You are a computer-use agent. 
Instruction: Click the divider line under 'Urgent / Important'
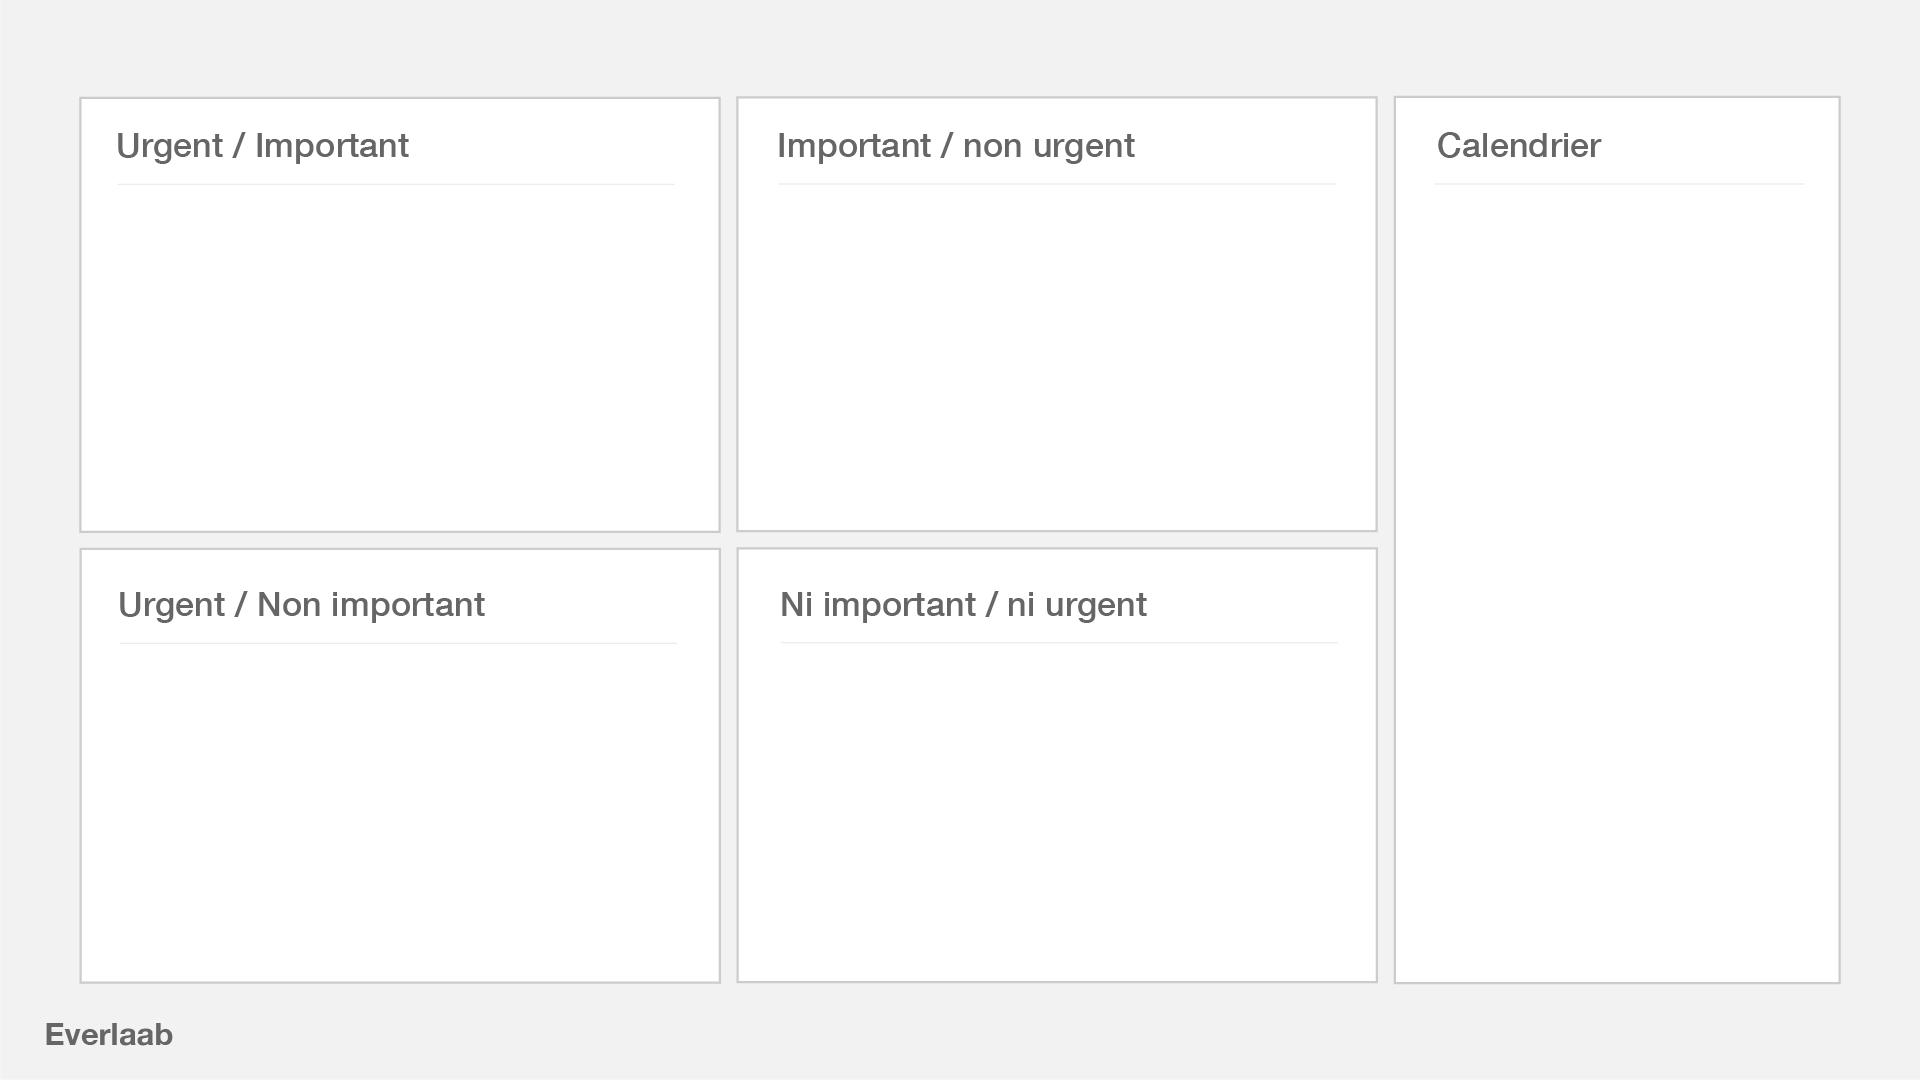pos(396,185)
